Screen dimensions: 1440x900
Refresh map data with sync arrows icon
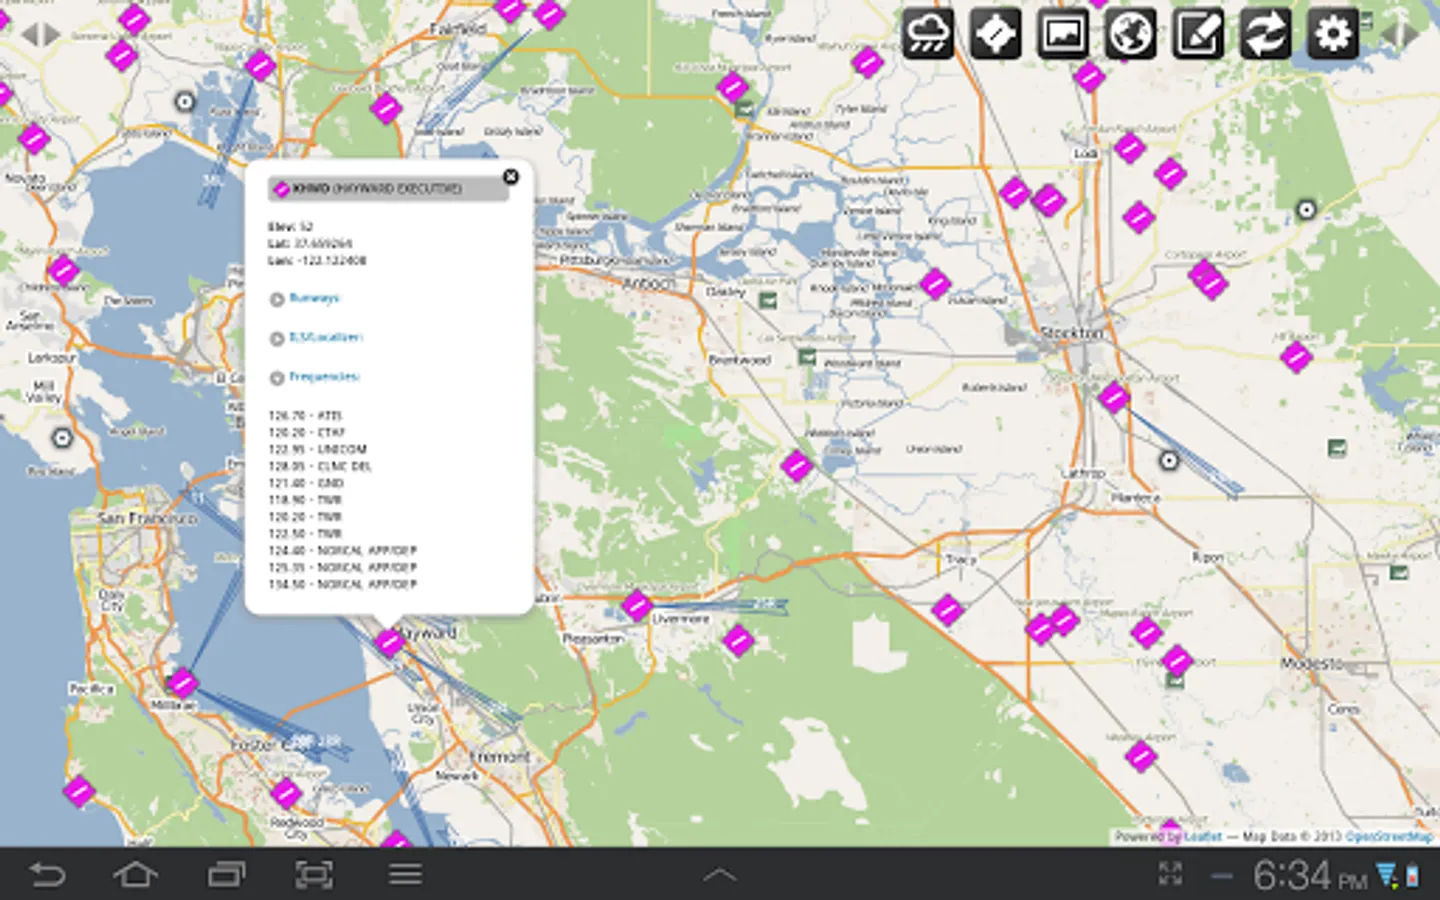tap(1265, 34)
